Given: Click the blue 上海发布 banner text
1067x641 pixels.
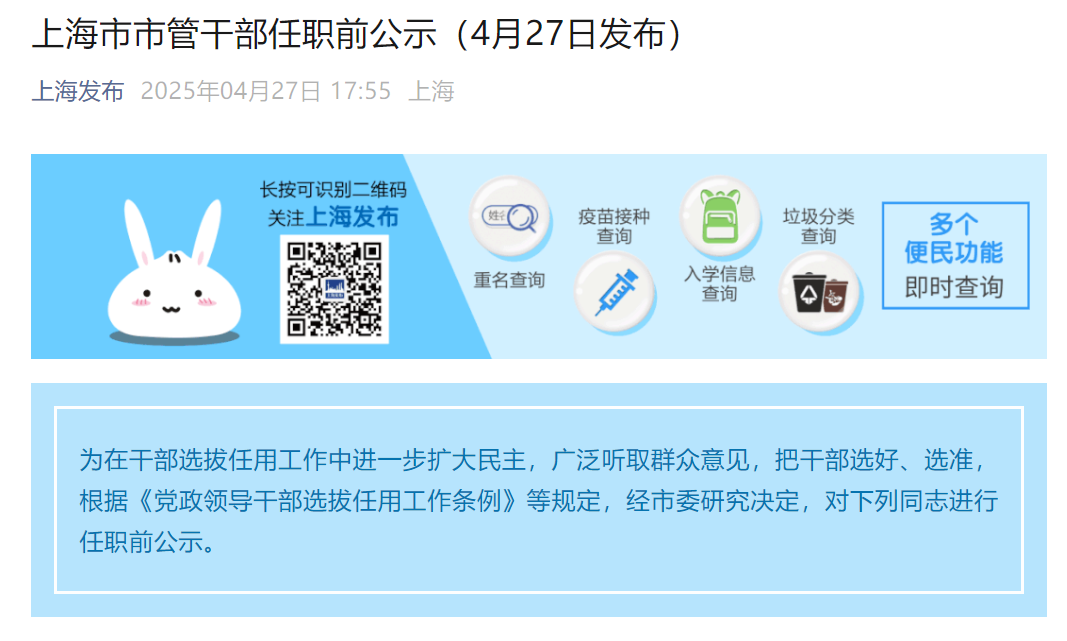Looking at the screenshot, I should [352, 217].
